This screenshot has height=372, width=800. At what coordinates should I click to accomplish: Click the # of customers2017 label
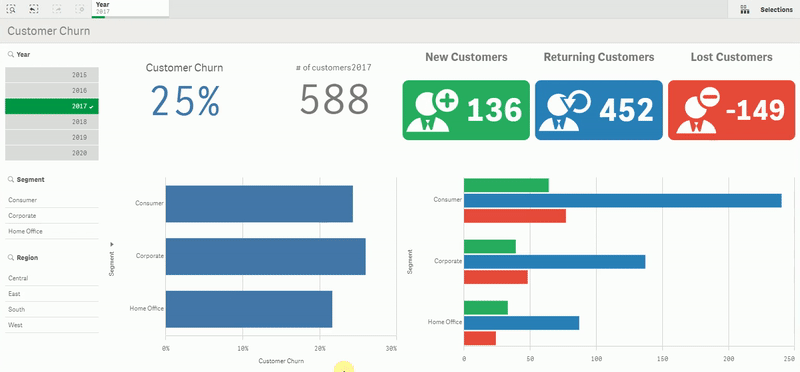click(334, 68)
